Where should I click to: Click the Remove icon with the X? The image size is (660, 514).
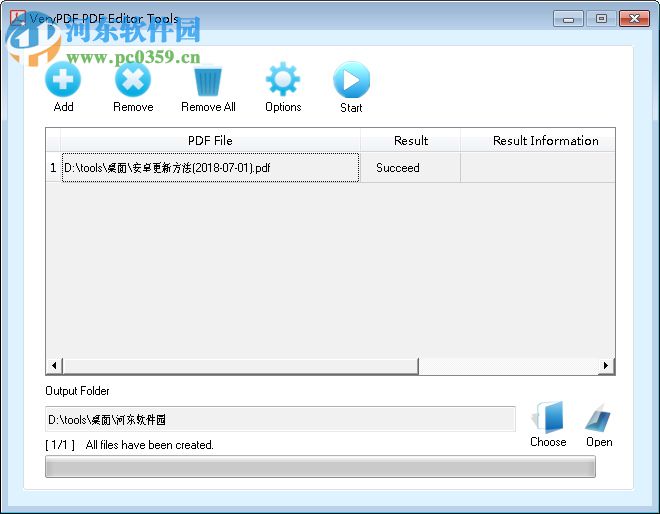(x=133, y=79)
